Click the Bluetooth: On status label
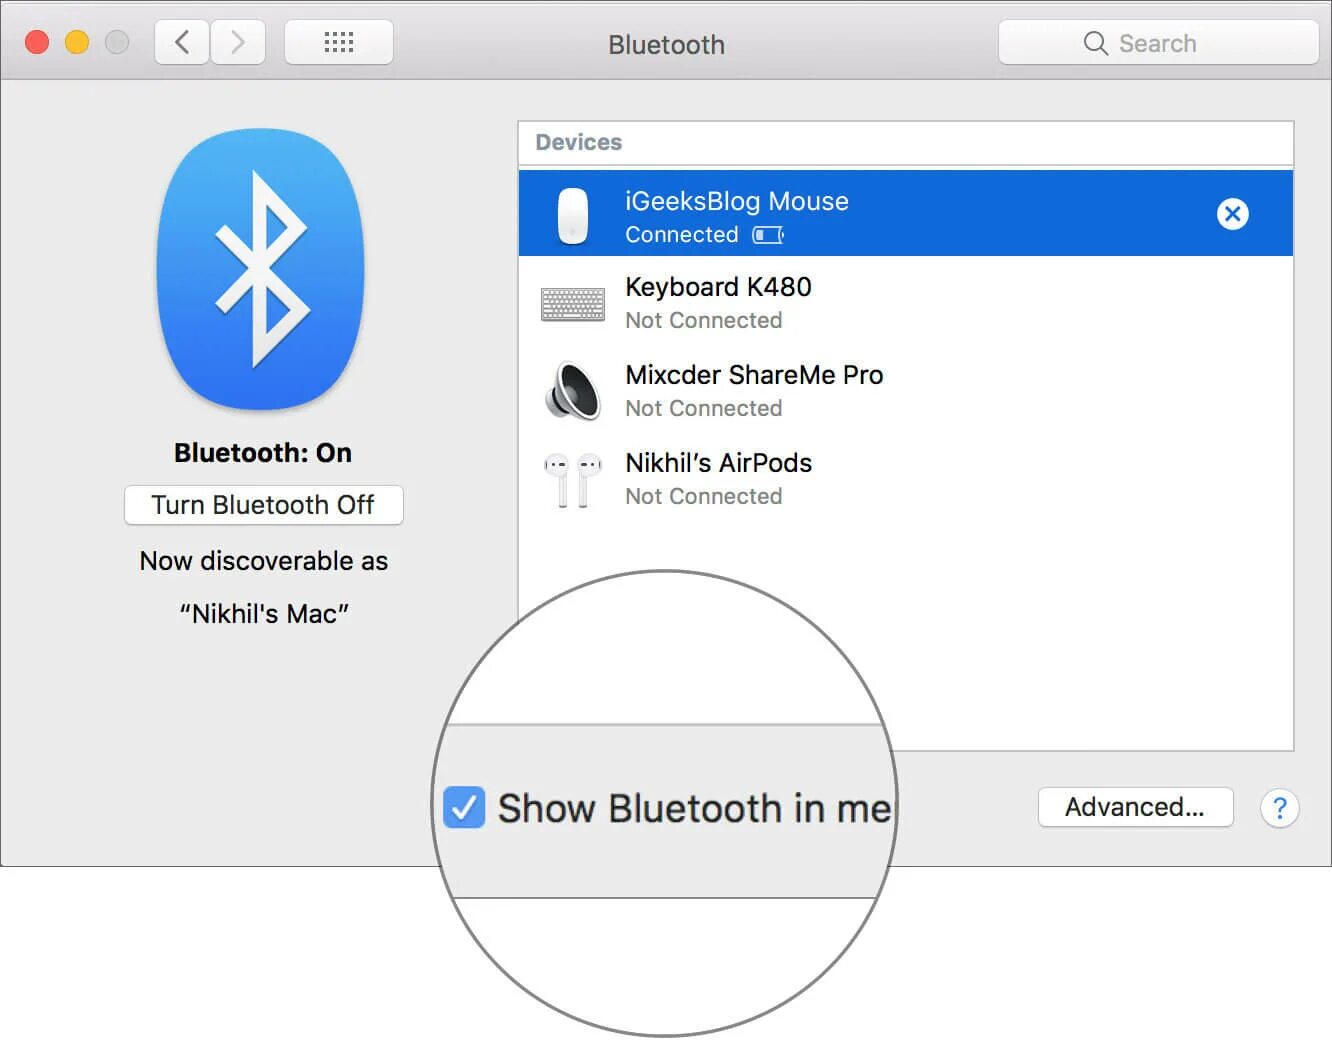 pos(263,453)
